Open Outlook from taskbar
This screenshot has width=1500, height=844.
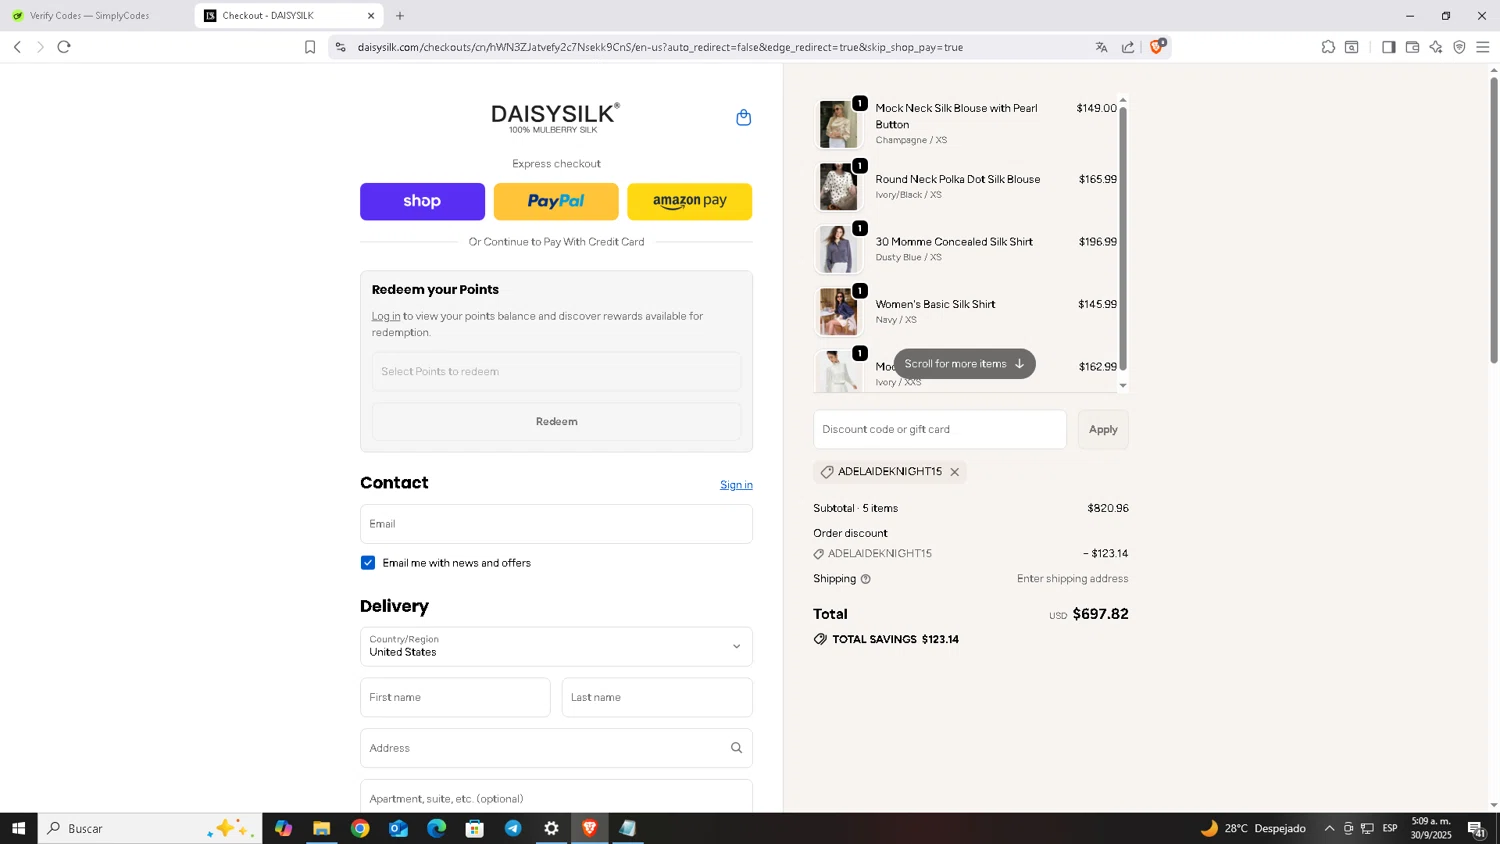point(398,828)
